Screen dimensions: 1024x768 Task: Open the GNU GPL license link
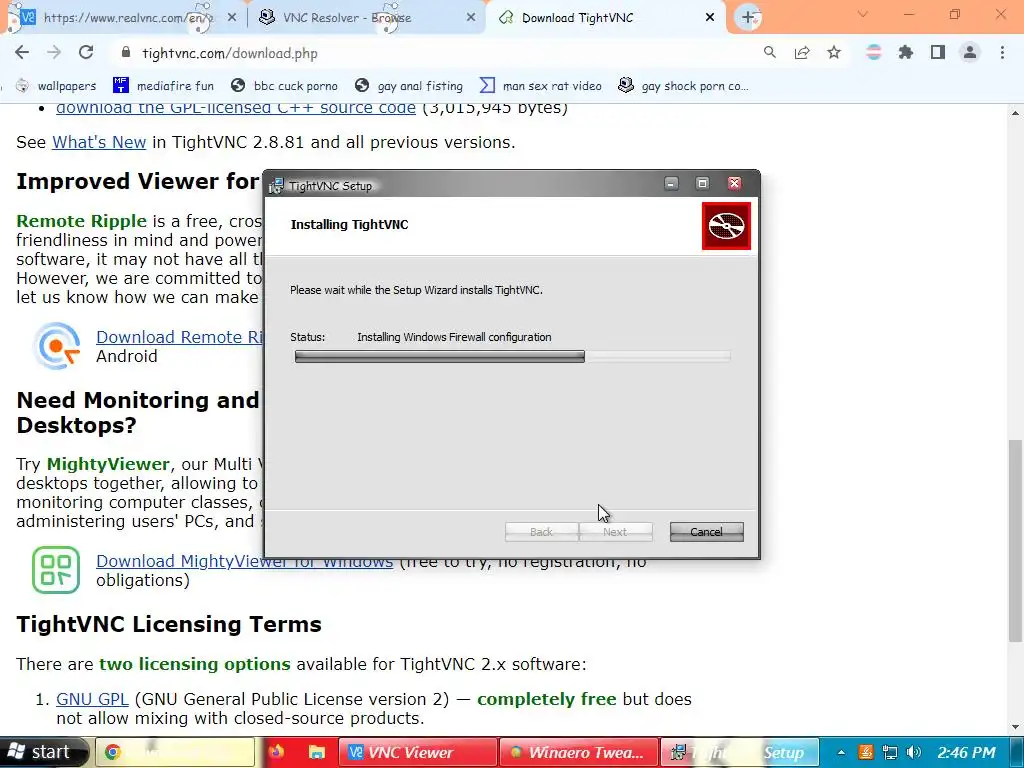pos(92,699)
